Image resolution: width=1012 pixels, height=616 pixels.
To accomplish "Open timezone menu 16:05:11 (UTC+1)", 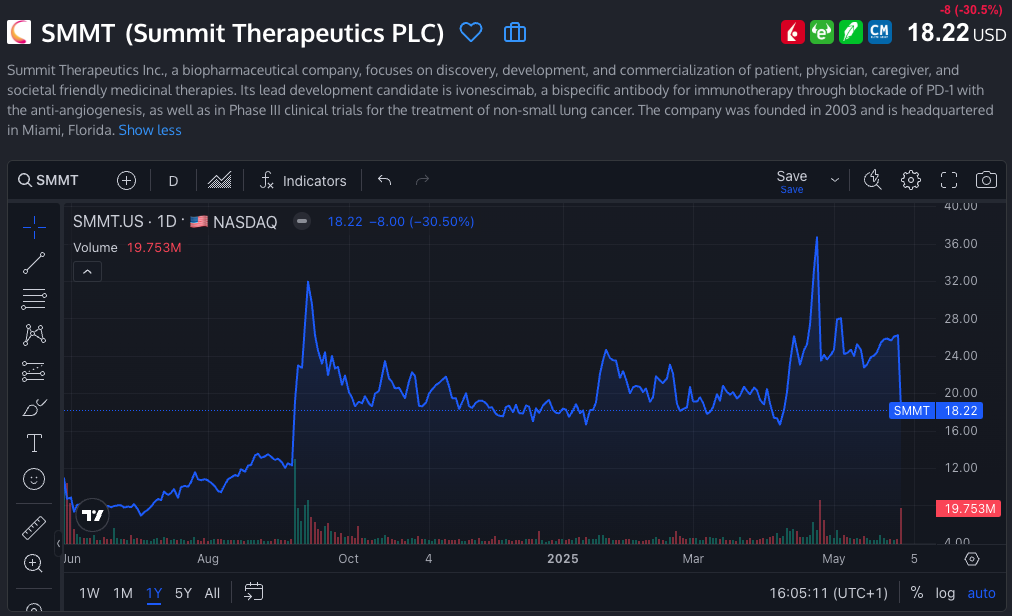I will 828,593.
